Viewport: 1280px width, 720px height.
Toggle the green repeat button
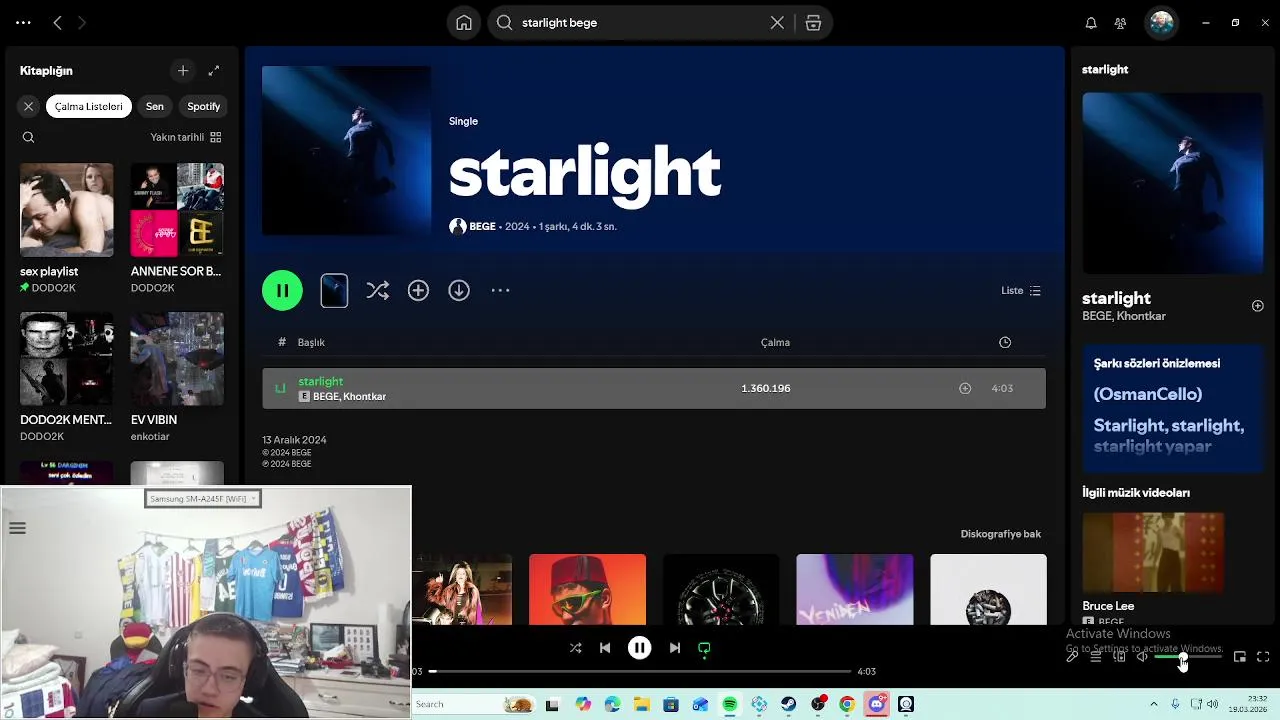pos(704,648)
